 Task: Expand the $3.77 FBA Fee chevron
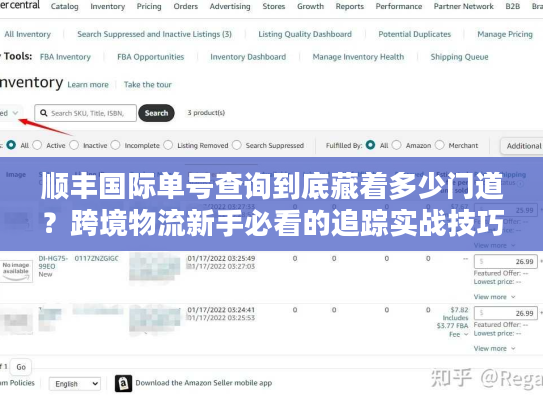click(466, 334)
